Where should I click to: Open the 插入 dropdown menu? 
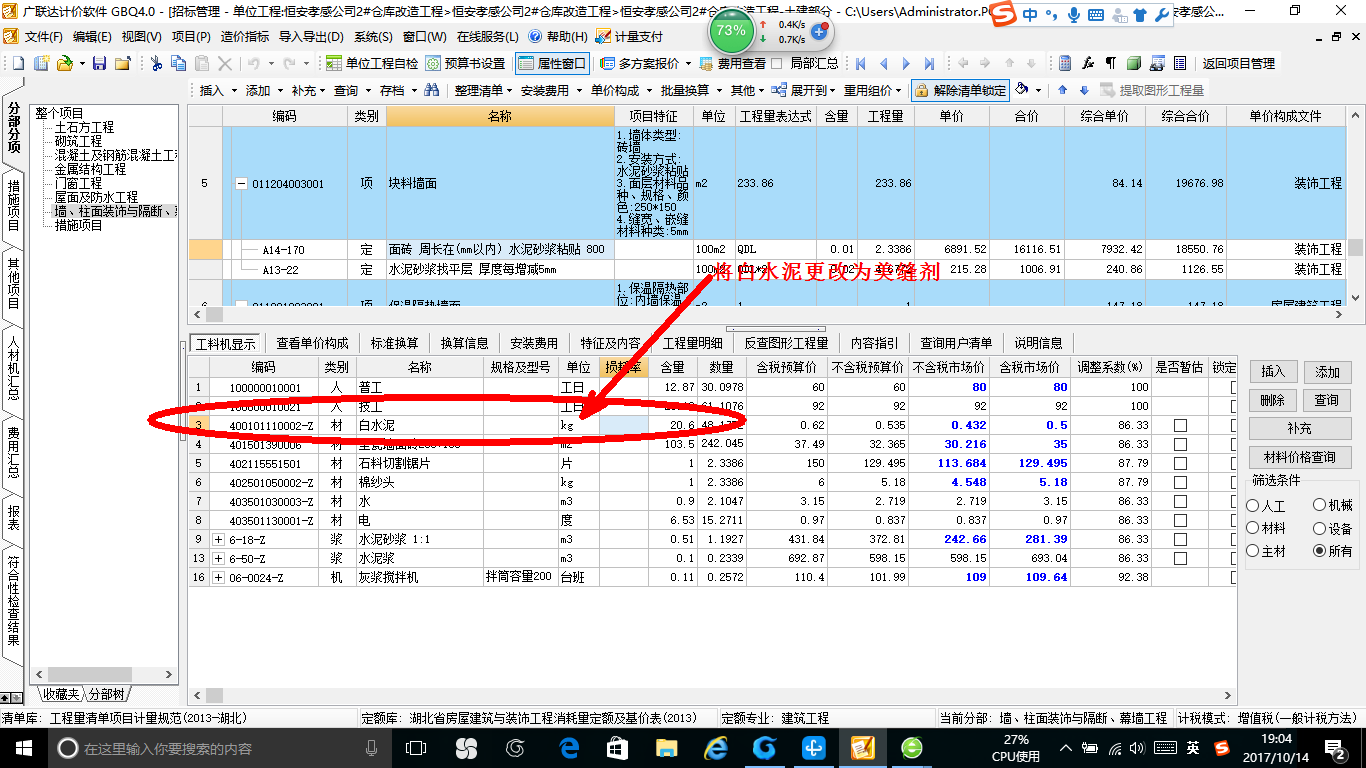pos(217,90)
